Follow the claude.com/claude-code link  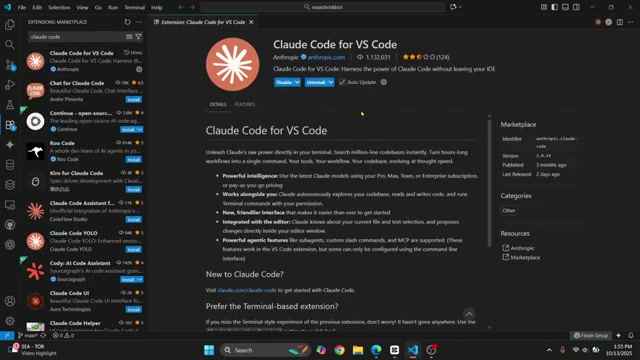click(x=247, y=290)
